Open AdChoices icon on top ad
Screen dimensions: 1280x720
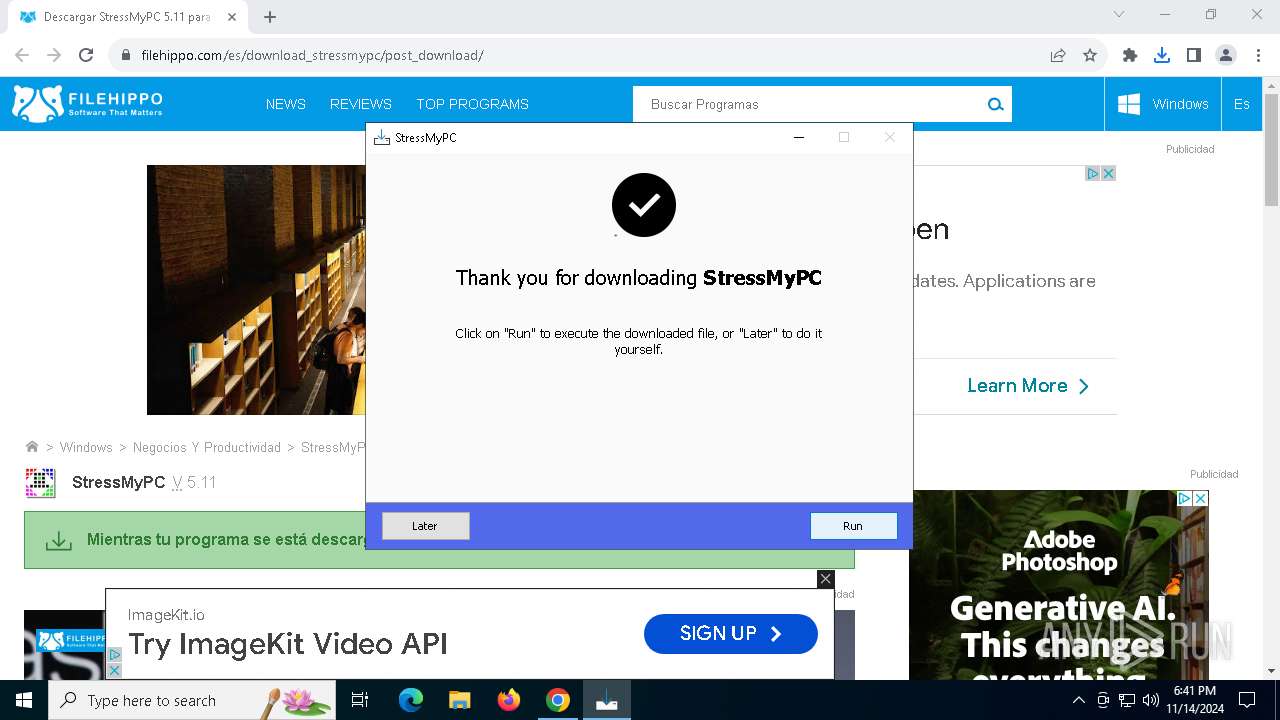(x=1093, y=173)
